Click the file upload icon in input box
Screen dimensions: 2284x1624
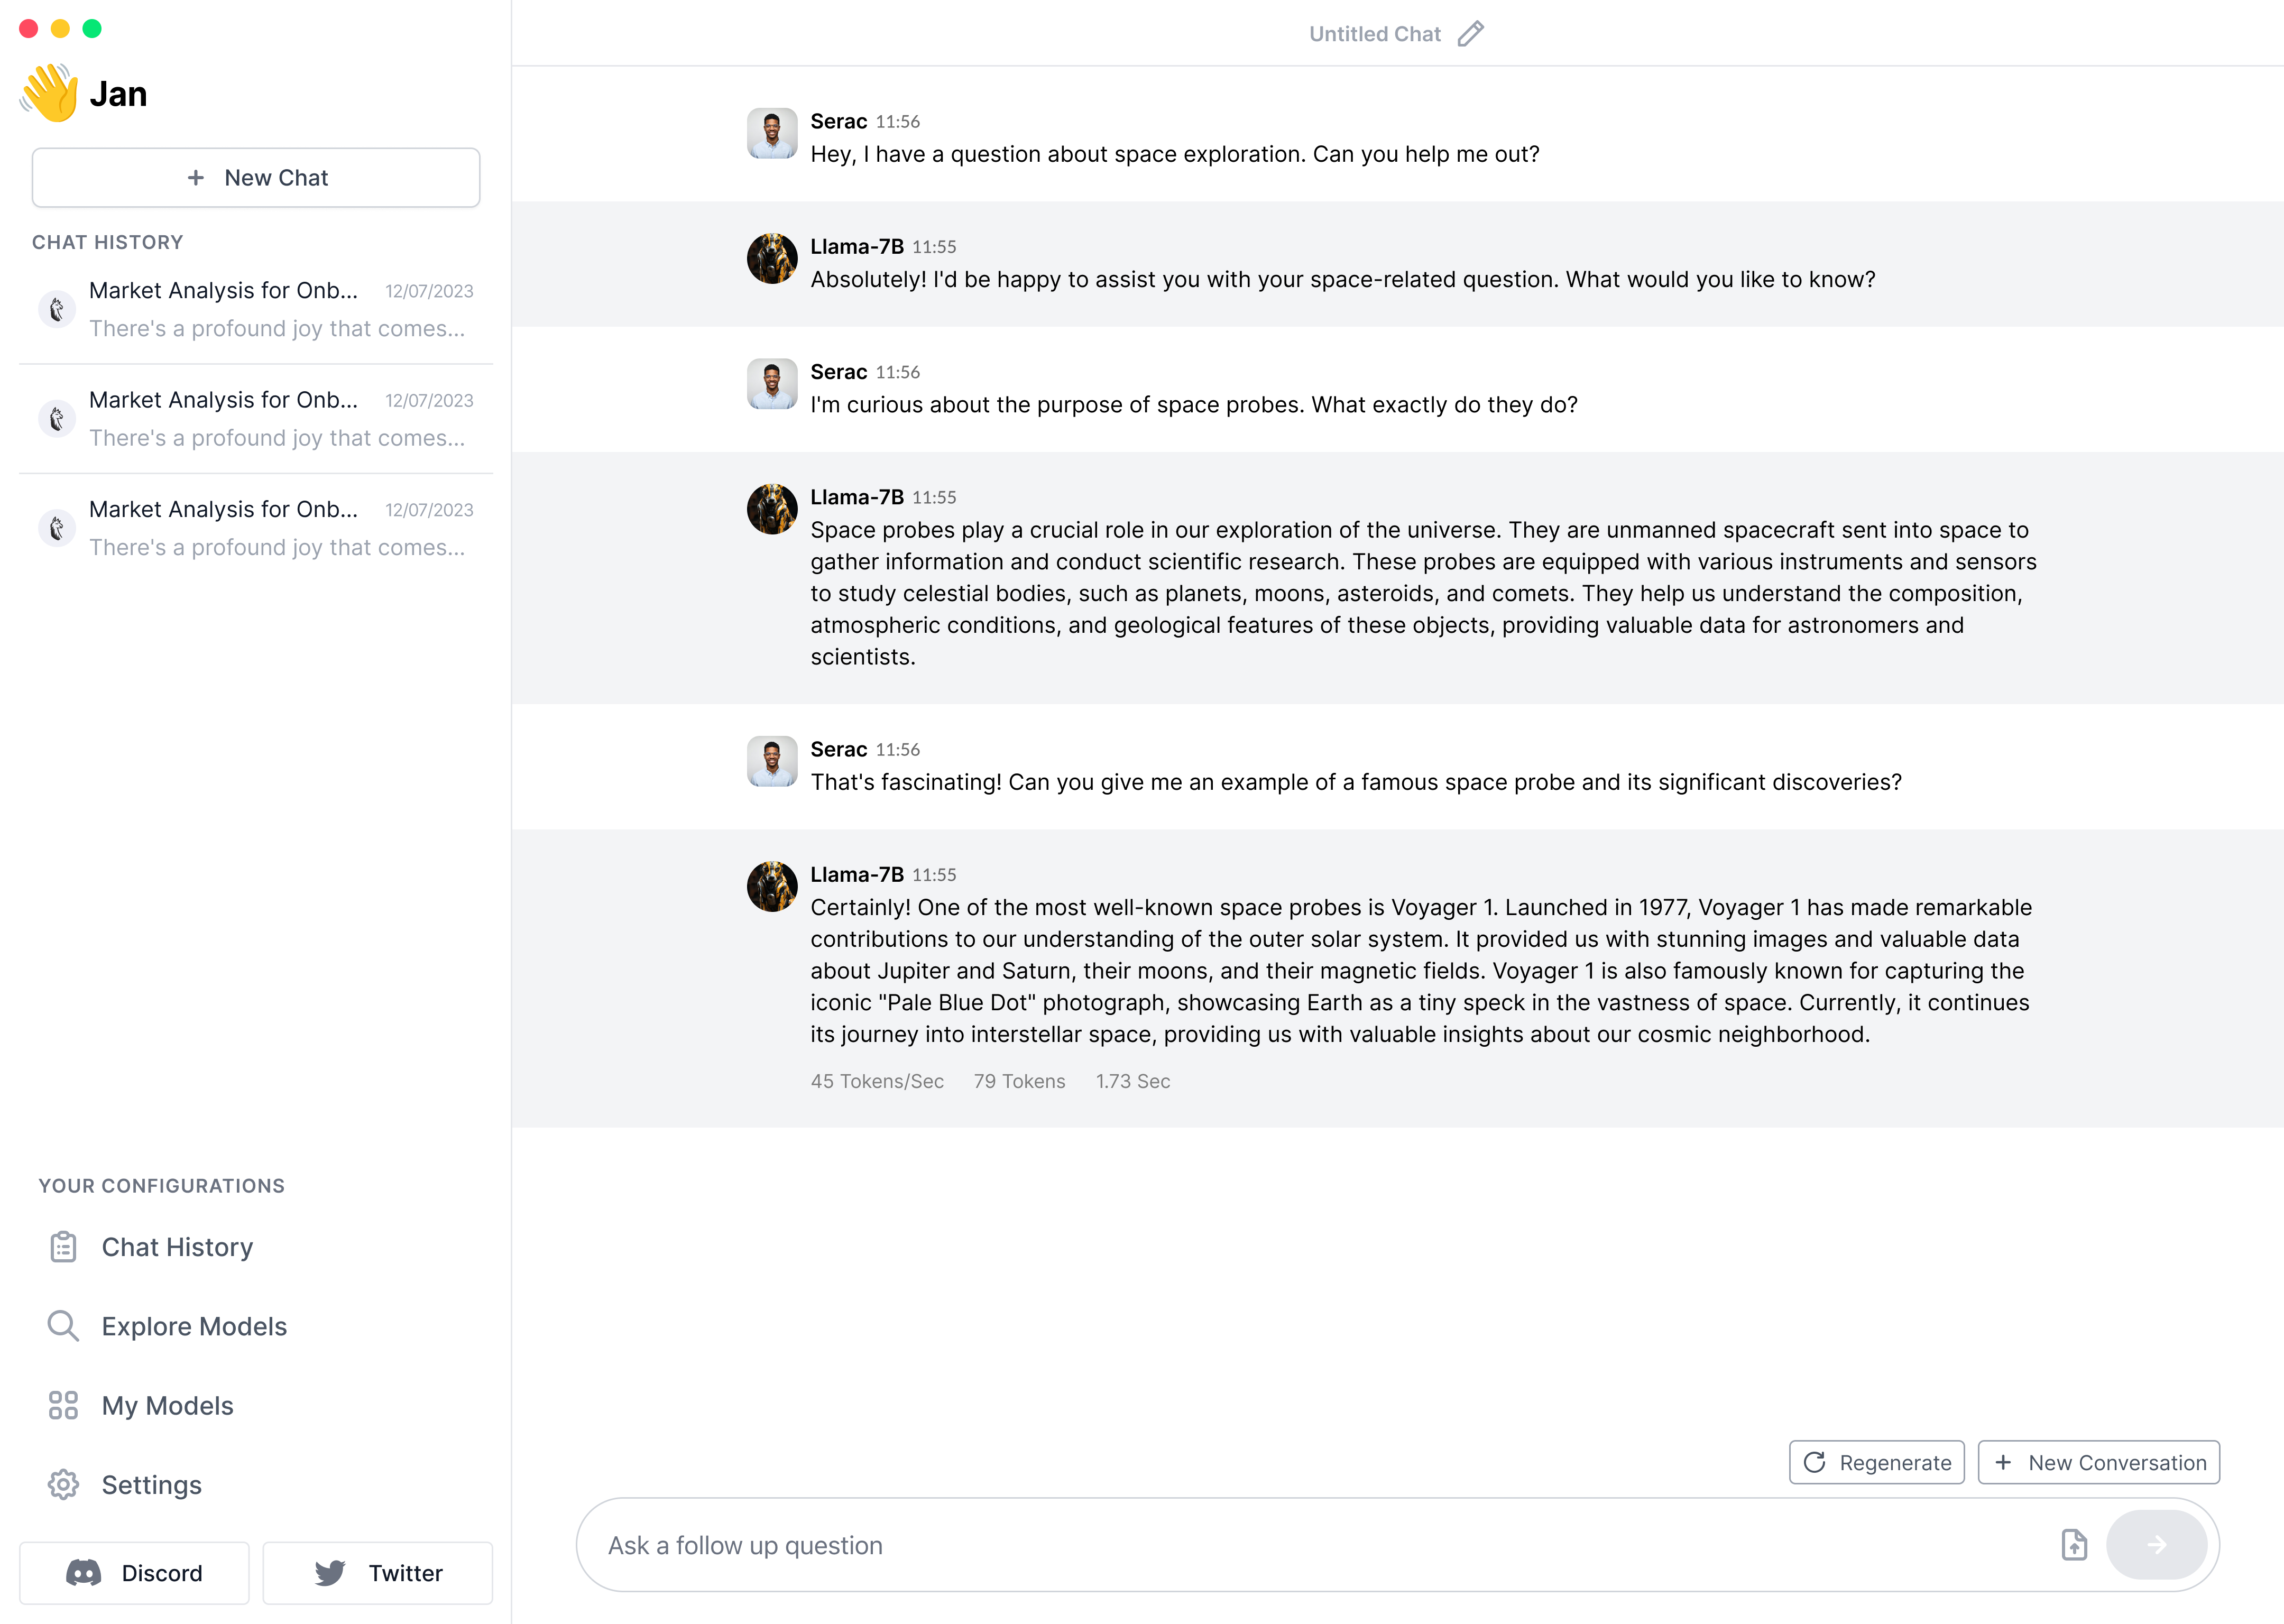pos(2074,1545)
